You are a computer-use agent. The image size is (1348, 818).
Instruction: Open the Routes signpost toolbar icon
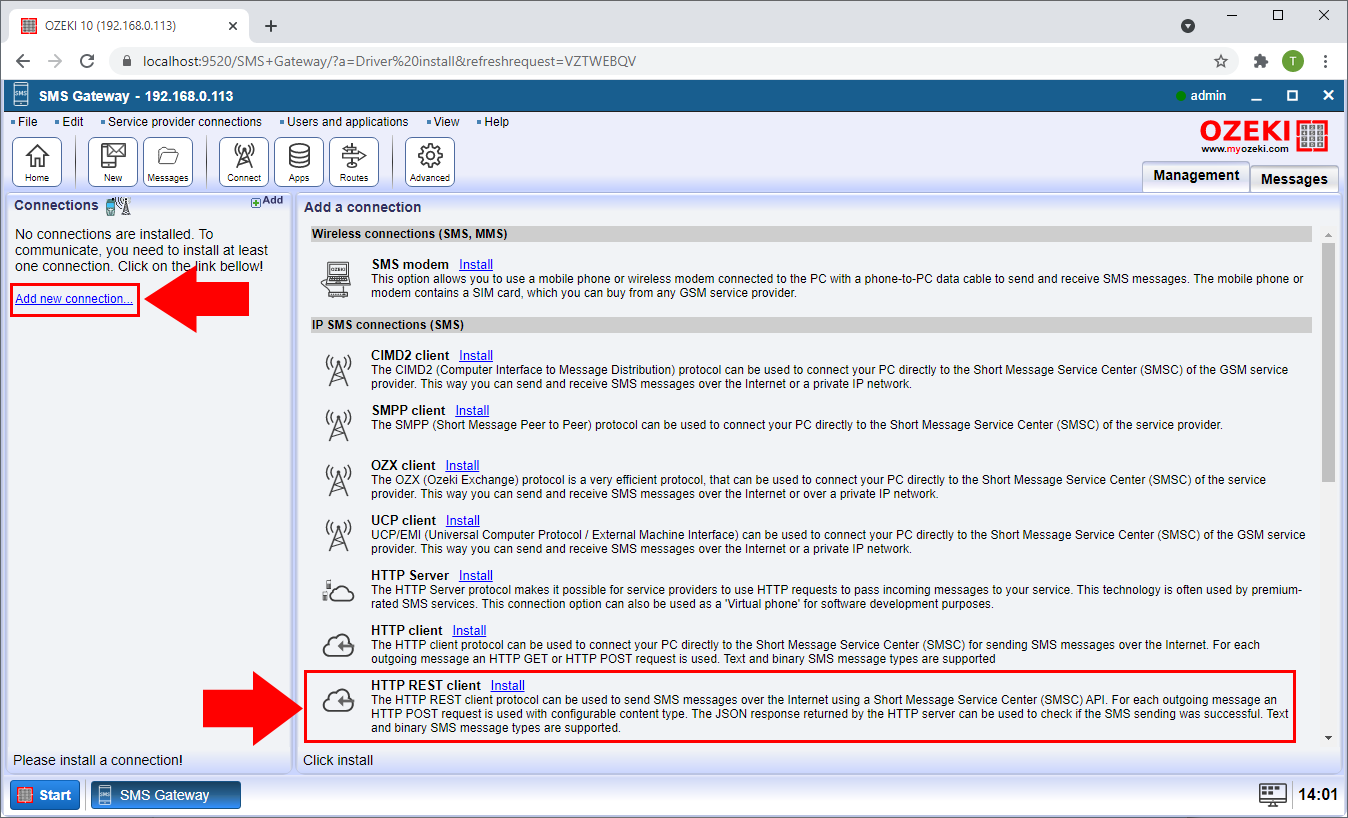(x=354, y=162)
